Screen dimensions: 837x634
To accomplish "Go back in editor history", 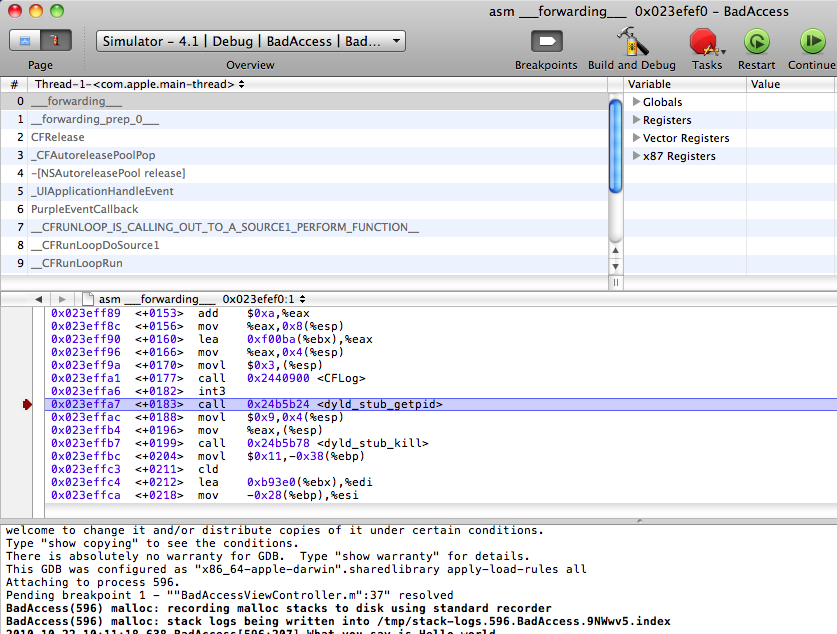I will 38,299.
